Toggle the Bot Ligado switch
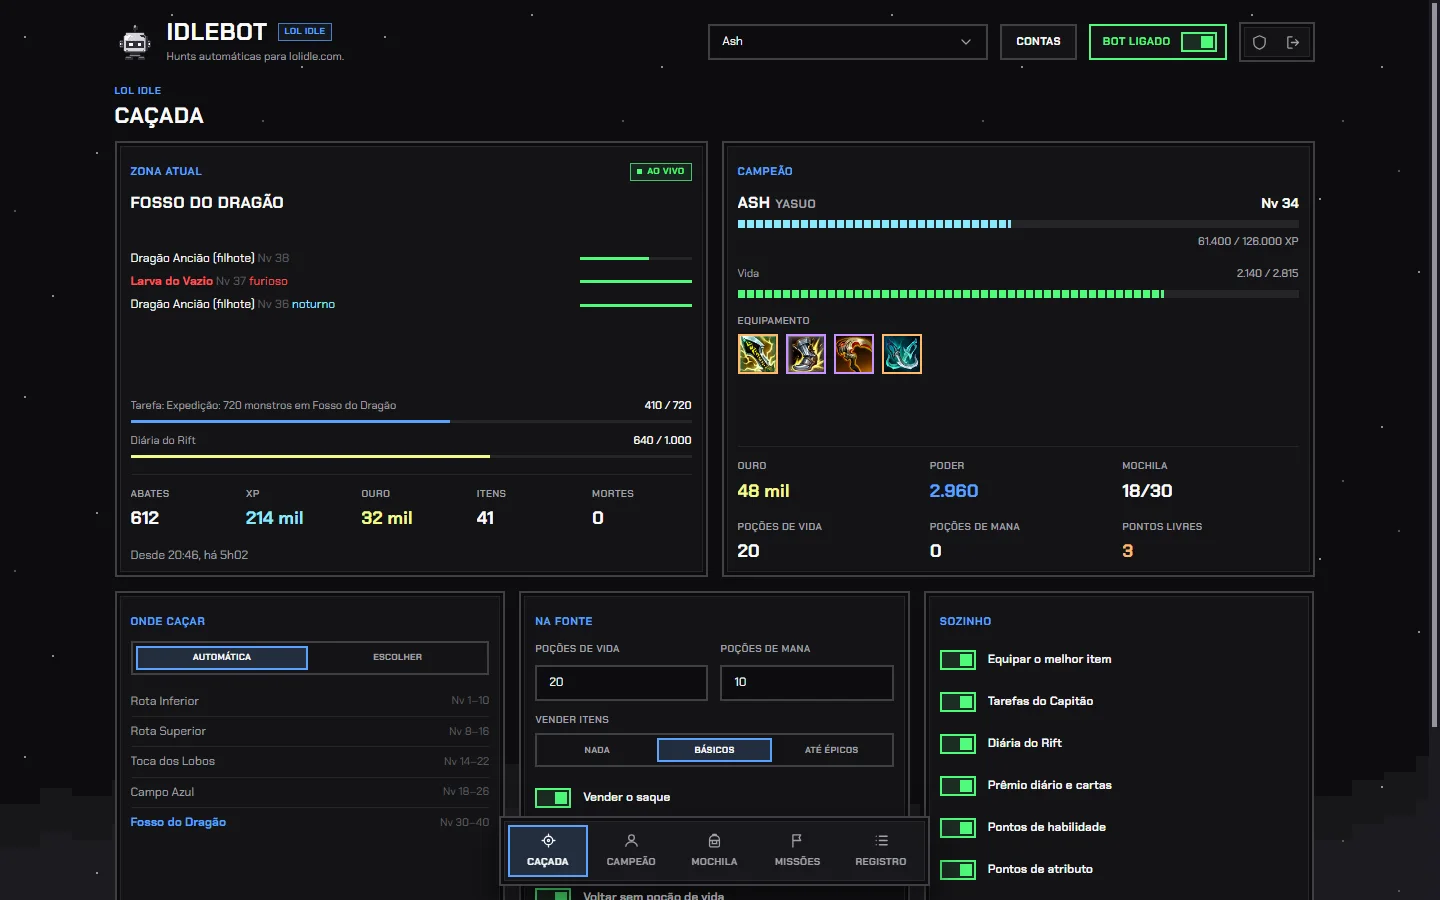The width and height of the screenshot is (1440, 900). pyautogui.click(x=1198, y=42)
